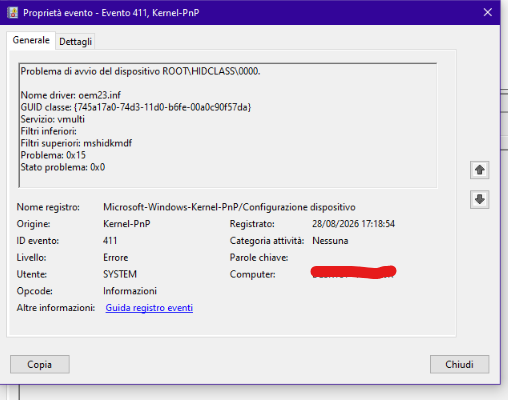
Task: Click the up arrow previous event button
Action: [x=479, y=170]
